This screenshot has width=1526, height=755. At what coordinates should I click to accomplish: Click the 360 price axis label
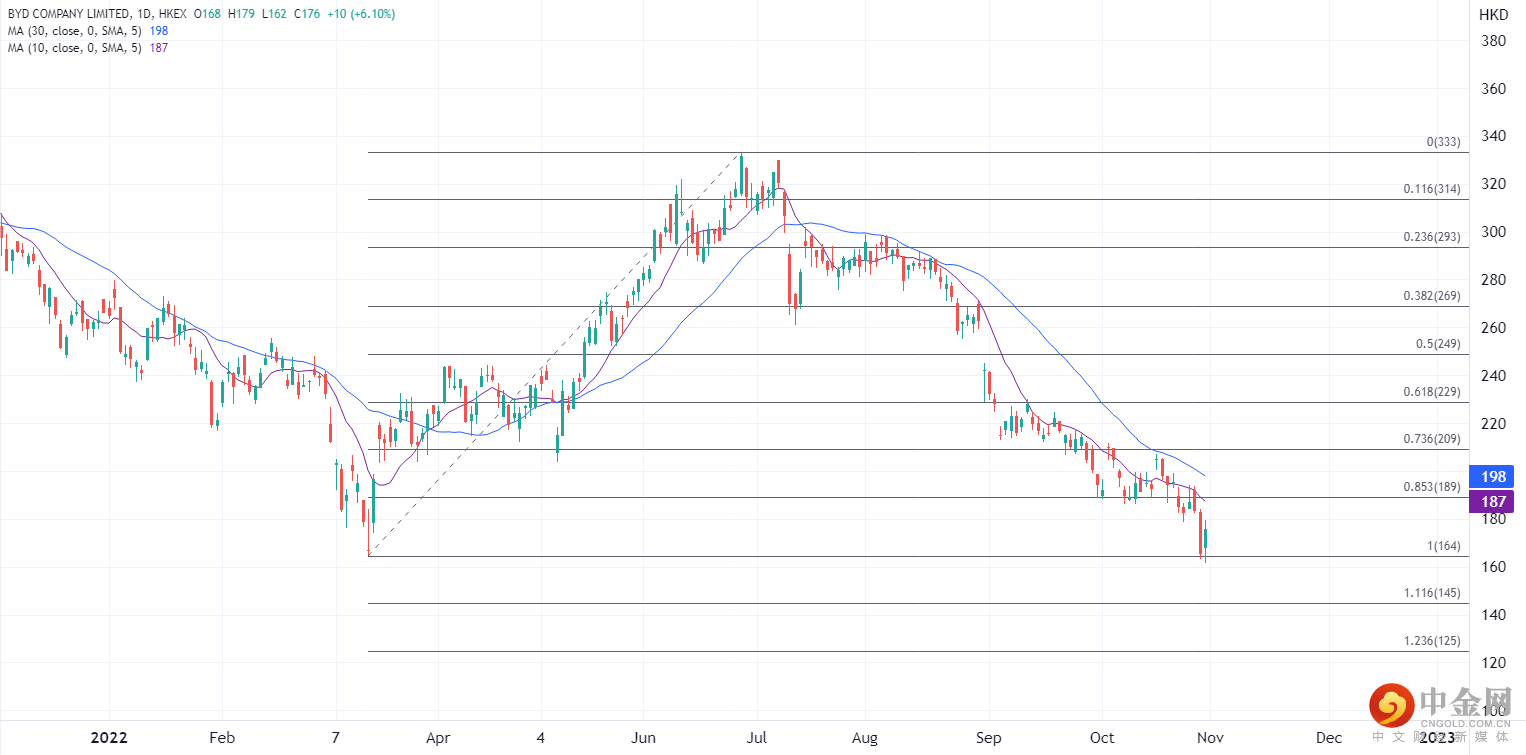1494,89
